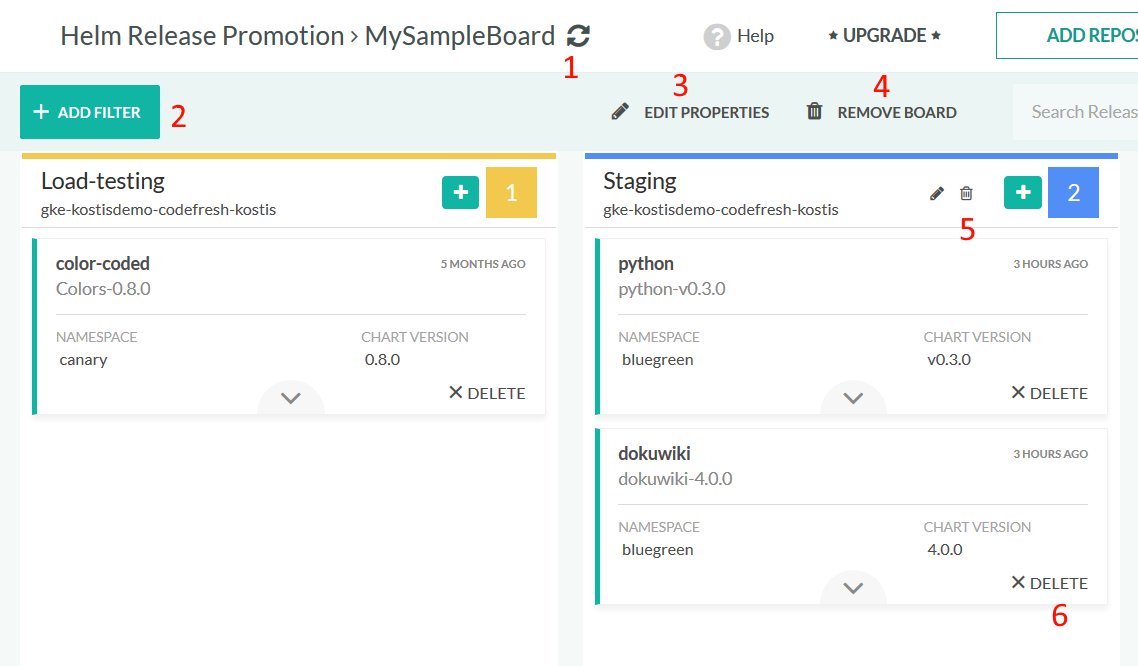This screenshot has height=666, width=1138.
Task: Focus the Search Releases input field
Action: [x=1080, y=112]
